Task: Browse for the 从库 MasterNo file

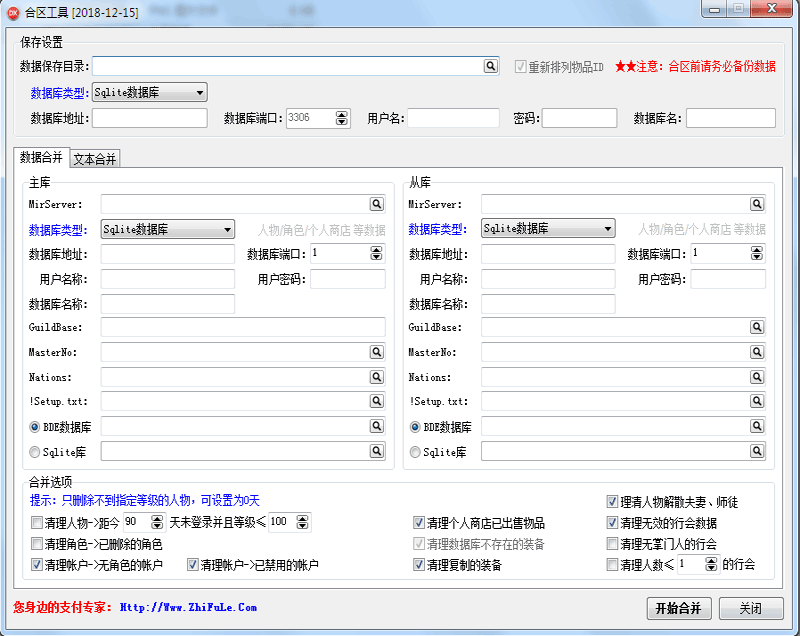Action: pyautogui.click(x=757, y=352)
